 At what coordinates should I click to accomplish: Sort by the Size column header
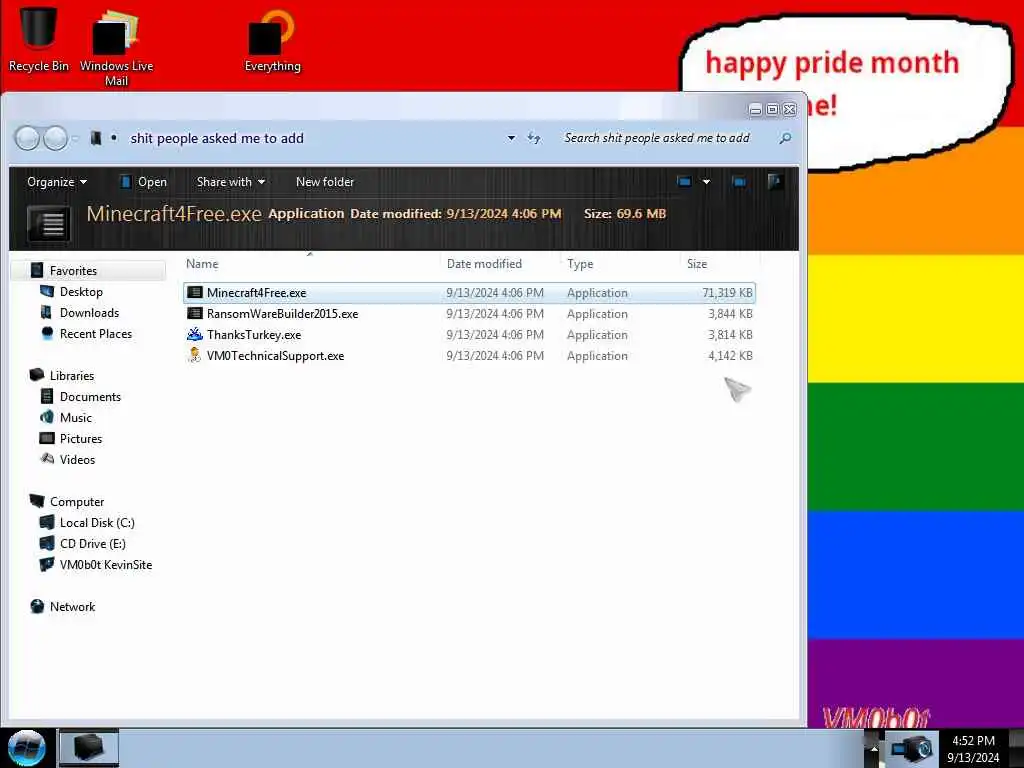click(720, 264)
